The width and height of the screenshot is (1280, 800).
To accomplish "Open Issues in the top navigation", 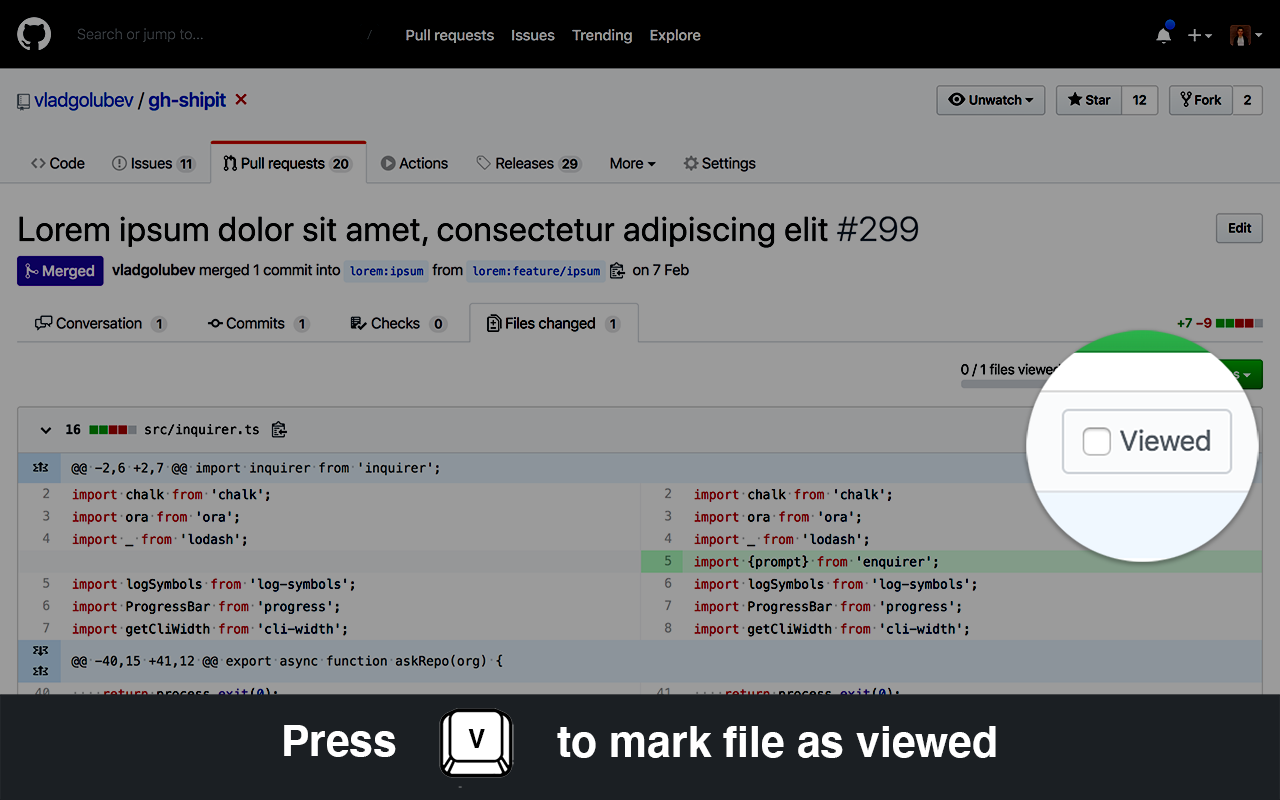I will point(532,35).
